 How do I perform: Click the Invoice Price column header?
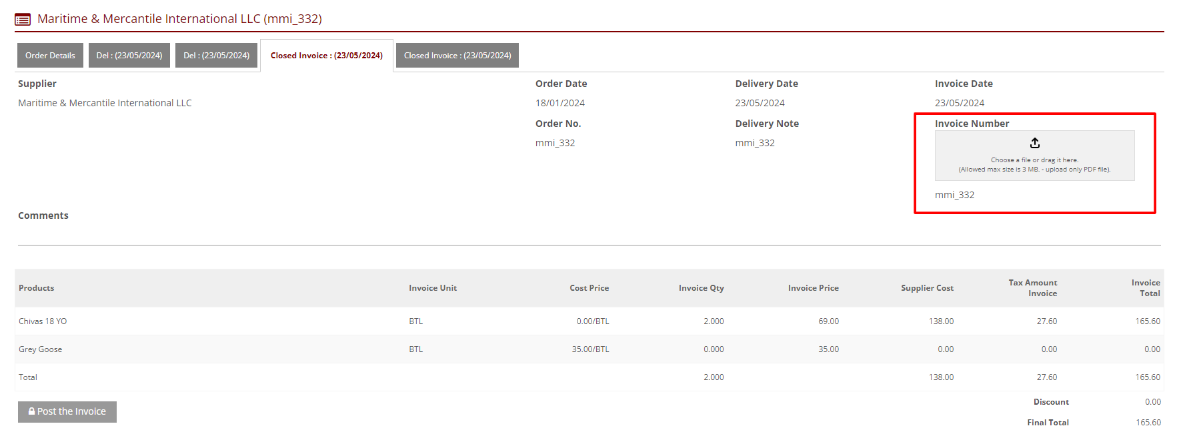coord(813,288)
